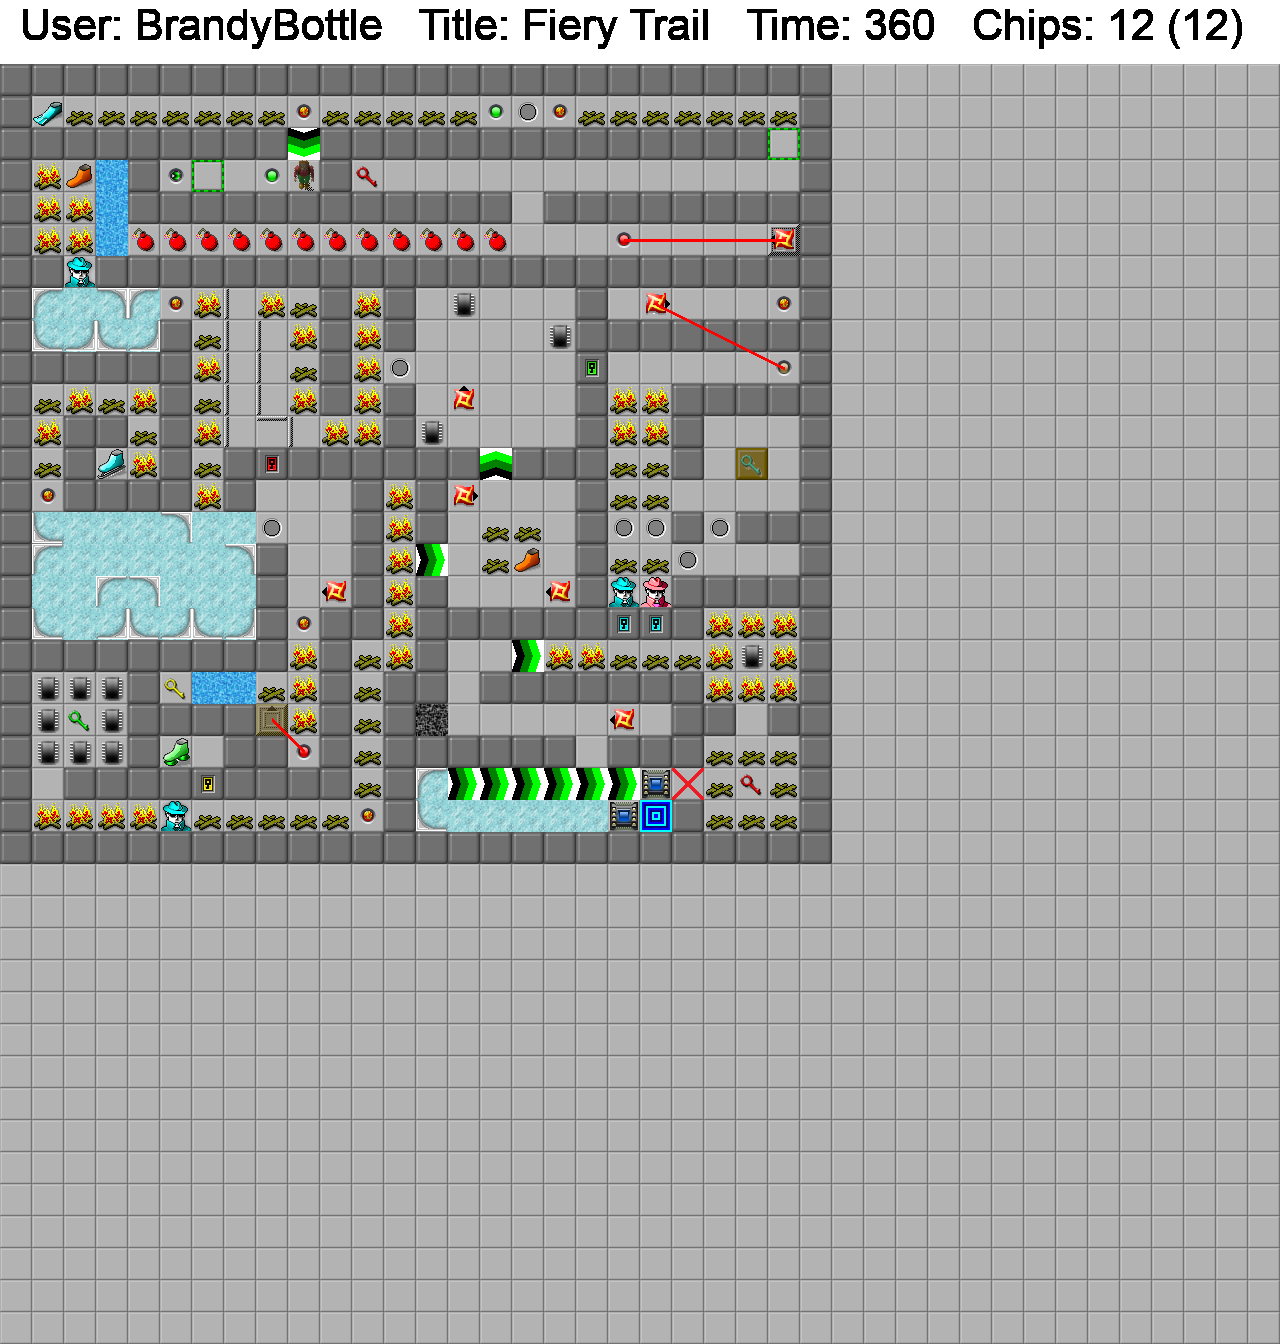Select the blue exit tile
The image size is (1280, 1344).
[656, 816]
